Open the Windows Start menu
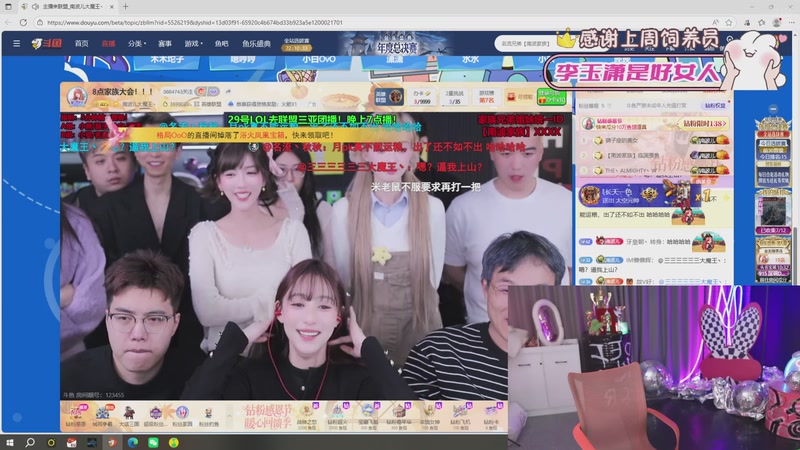Viewport: 800px width, 450px height. [x=9, y=442]
